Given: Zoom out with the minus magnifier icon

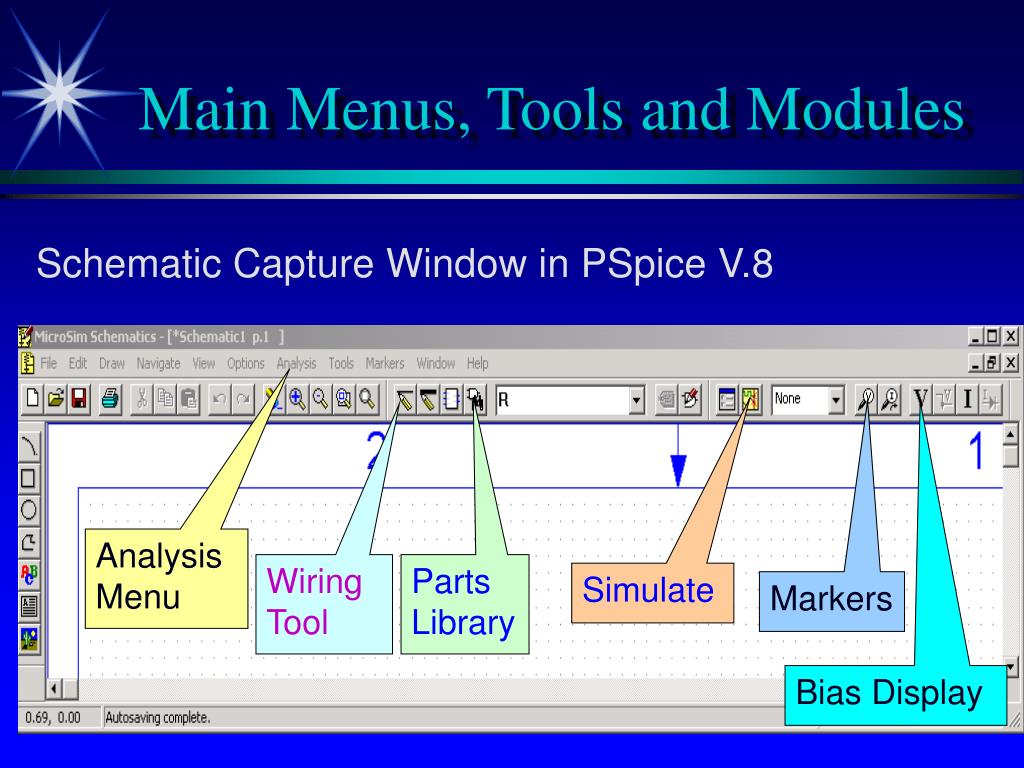Looking at the screenshot, I should pyautogui.click(x=320, y=398).
